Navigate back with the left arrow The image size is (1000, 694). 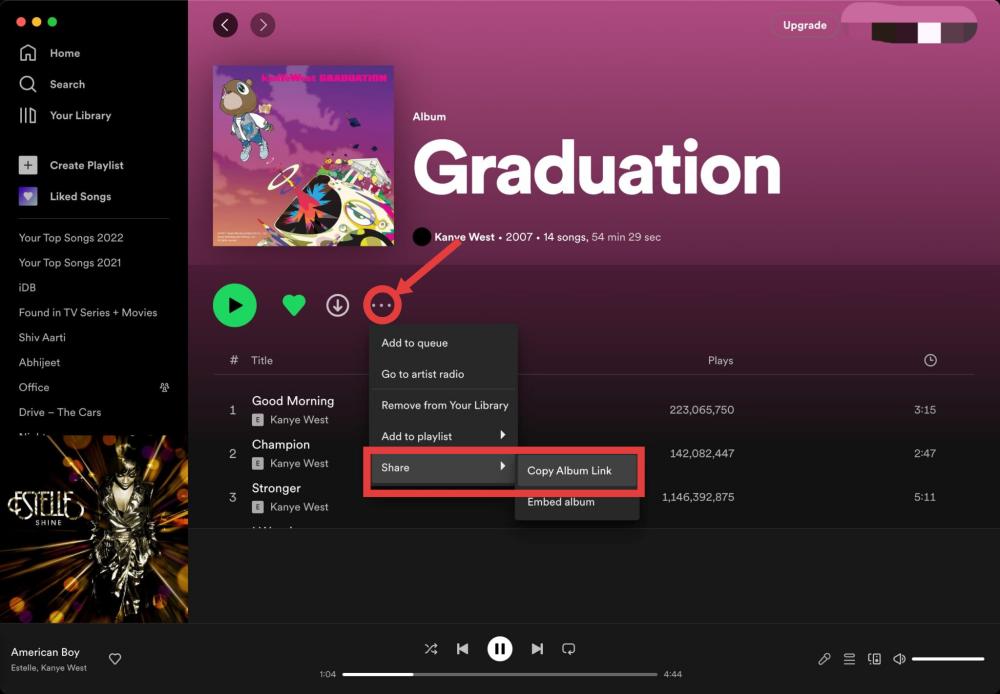(x=225, y=26)
